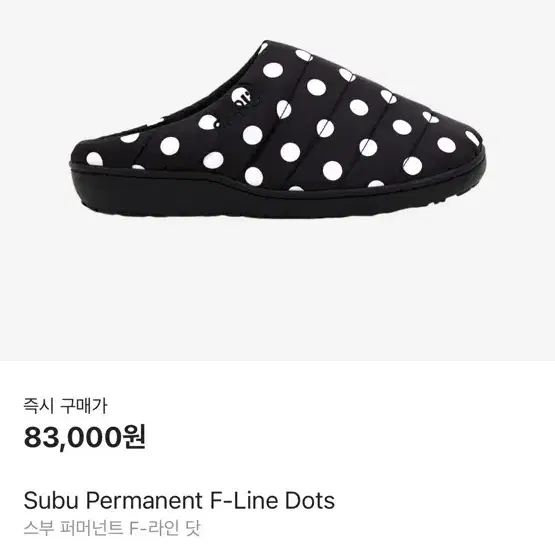Select the 즉시 구매가 label
The width and height of the screenshot is (555, 555).
click(65, 406)
